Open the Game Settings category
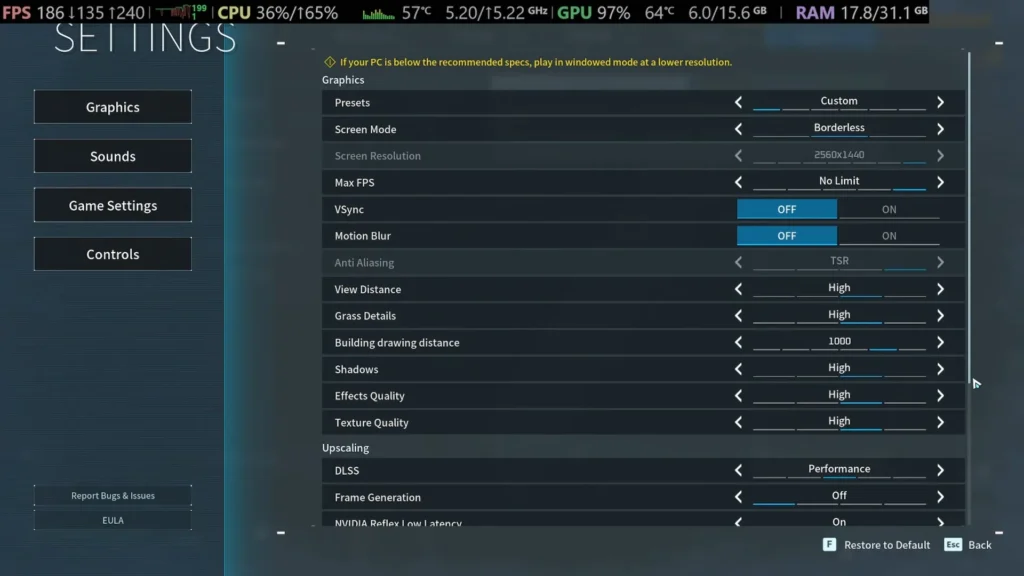Image resolution: width=1024 pixels, height=576 pixels. pyautogui.click(x=112, y=205)
